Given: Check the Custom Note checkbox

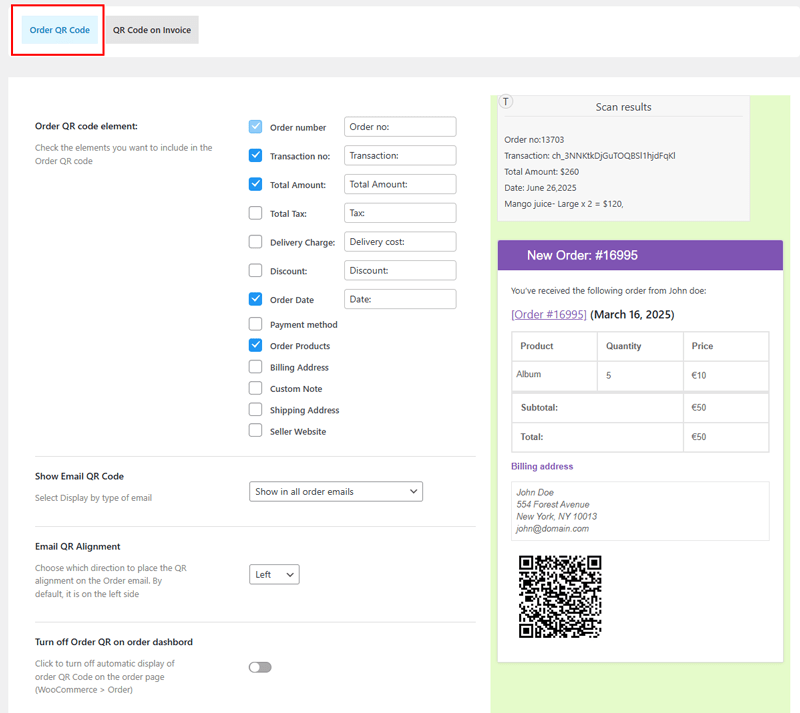Looking at the screenshot, I should 256,388.
